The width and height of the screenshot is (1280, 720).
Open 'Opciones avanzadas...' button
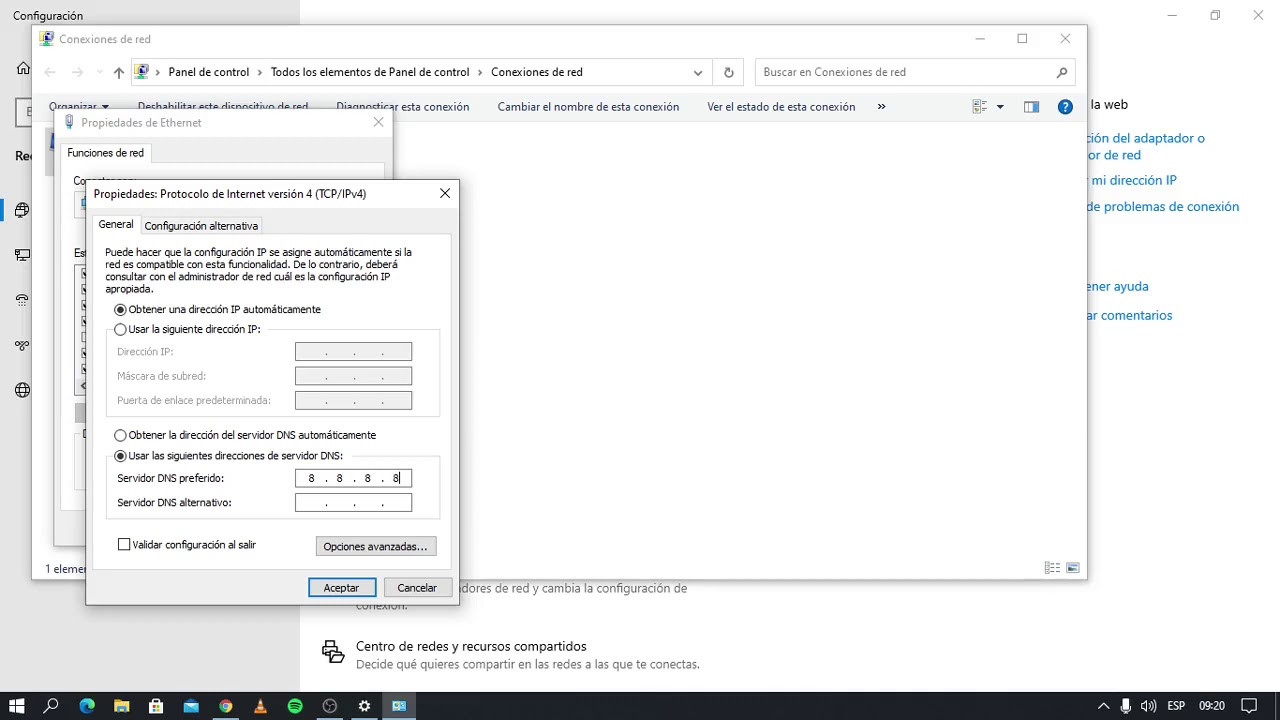point(375,547)
